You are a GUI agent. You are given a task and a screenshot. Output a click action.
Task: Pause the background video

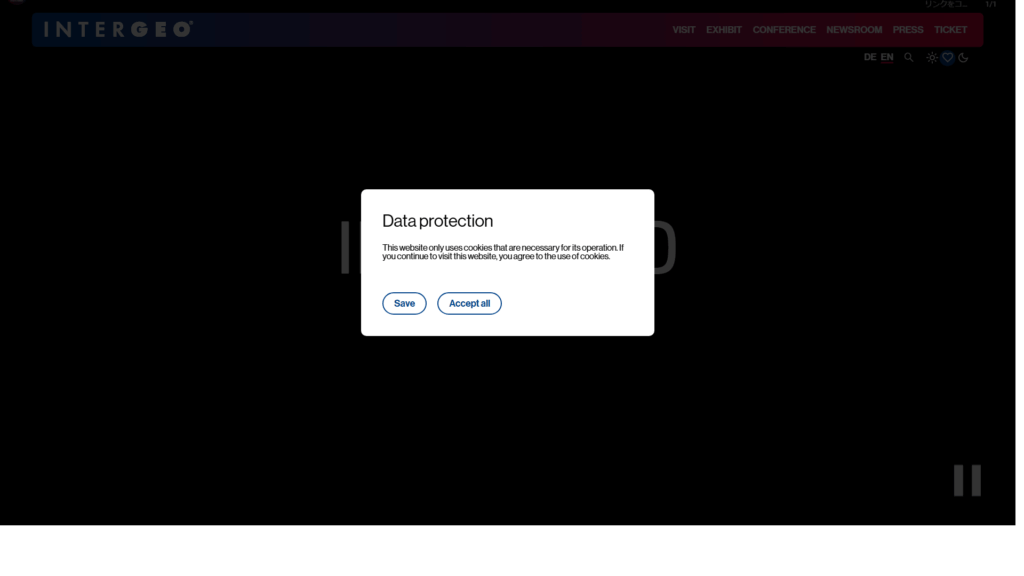pyautogui.click(x=967, y=481)
